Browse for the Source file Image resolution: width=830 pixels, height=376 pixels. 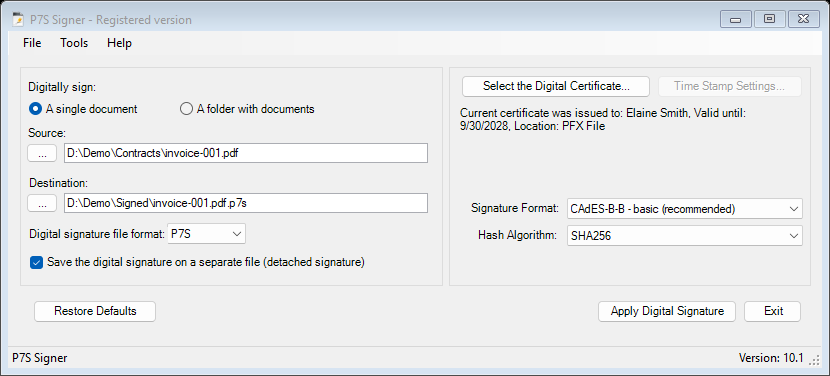point(42,153)
